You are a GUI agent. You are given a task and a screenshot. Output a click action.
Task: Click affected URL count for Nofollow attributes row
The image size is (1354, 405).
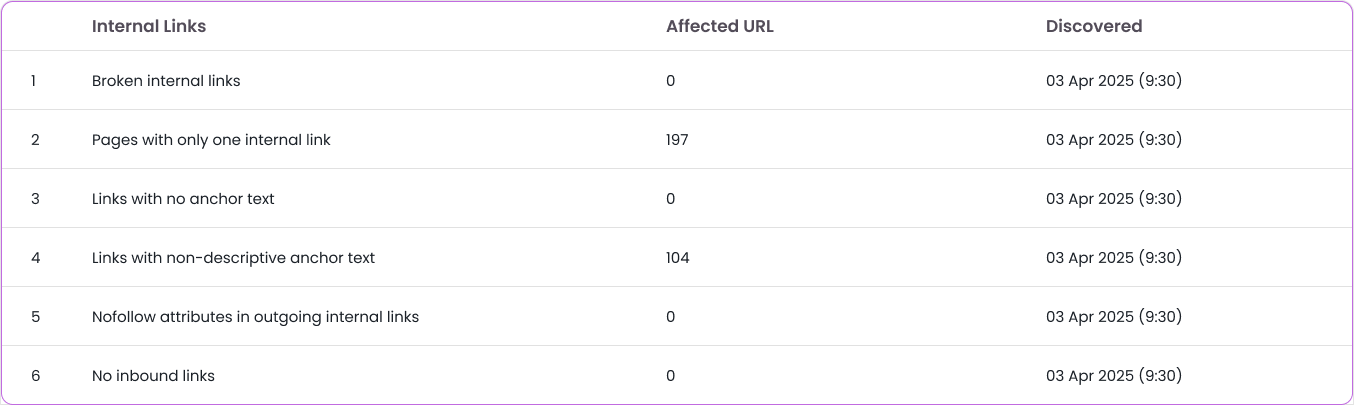(x=670, y=317)
